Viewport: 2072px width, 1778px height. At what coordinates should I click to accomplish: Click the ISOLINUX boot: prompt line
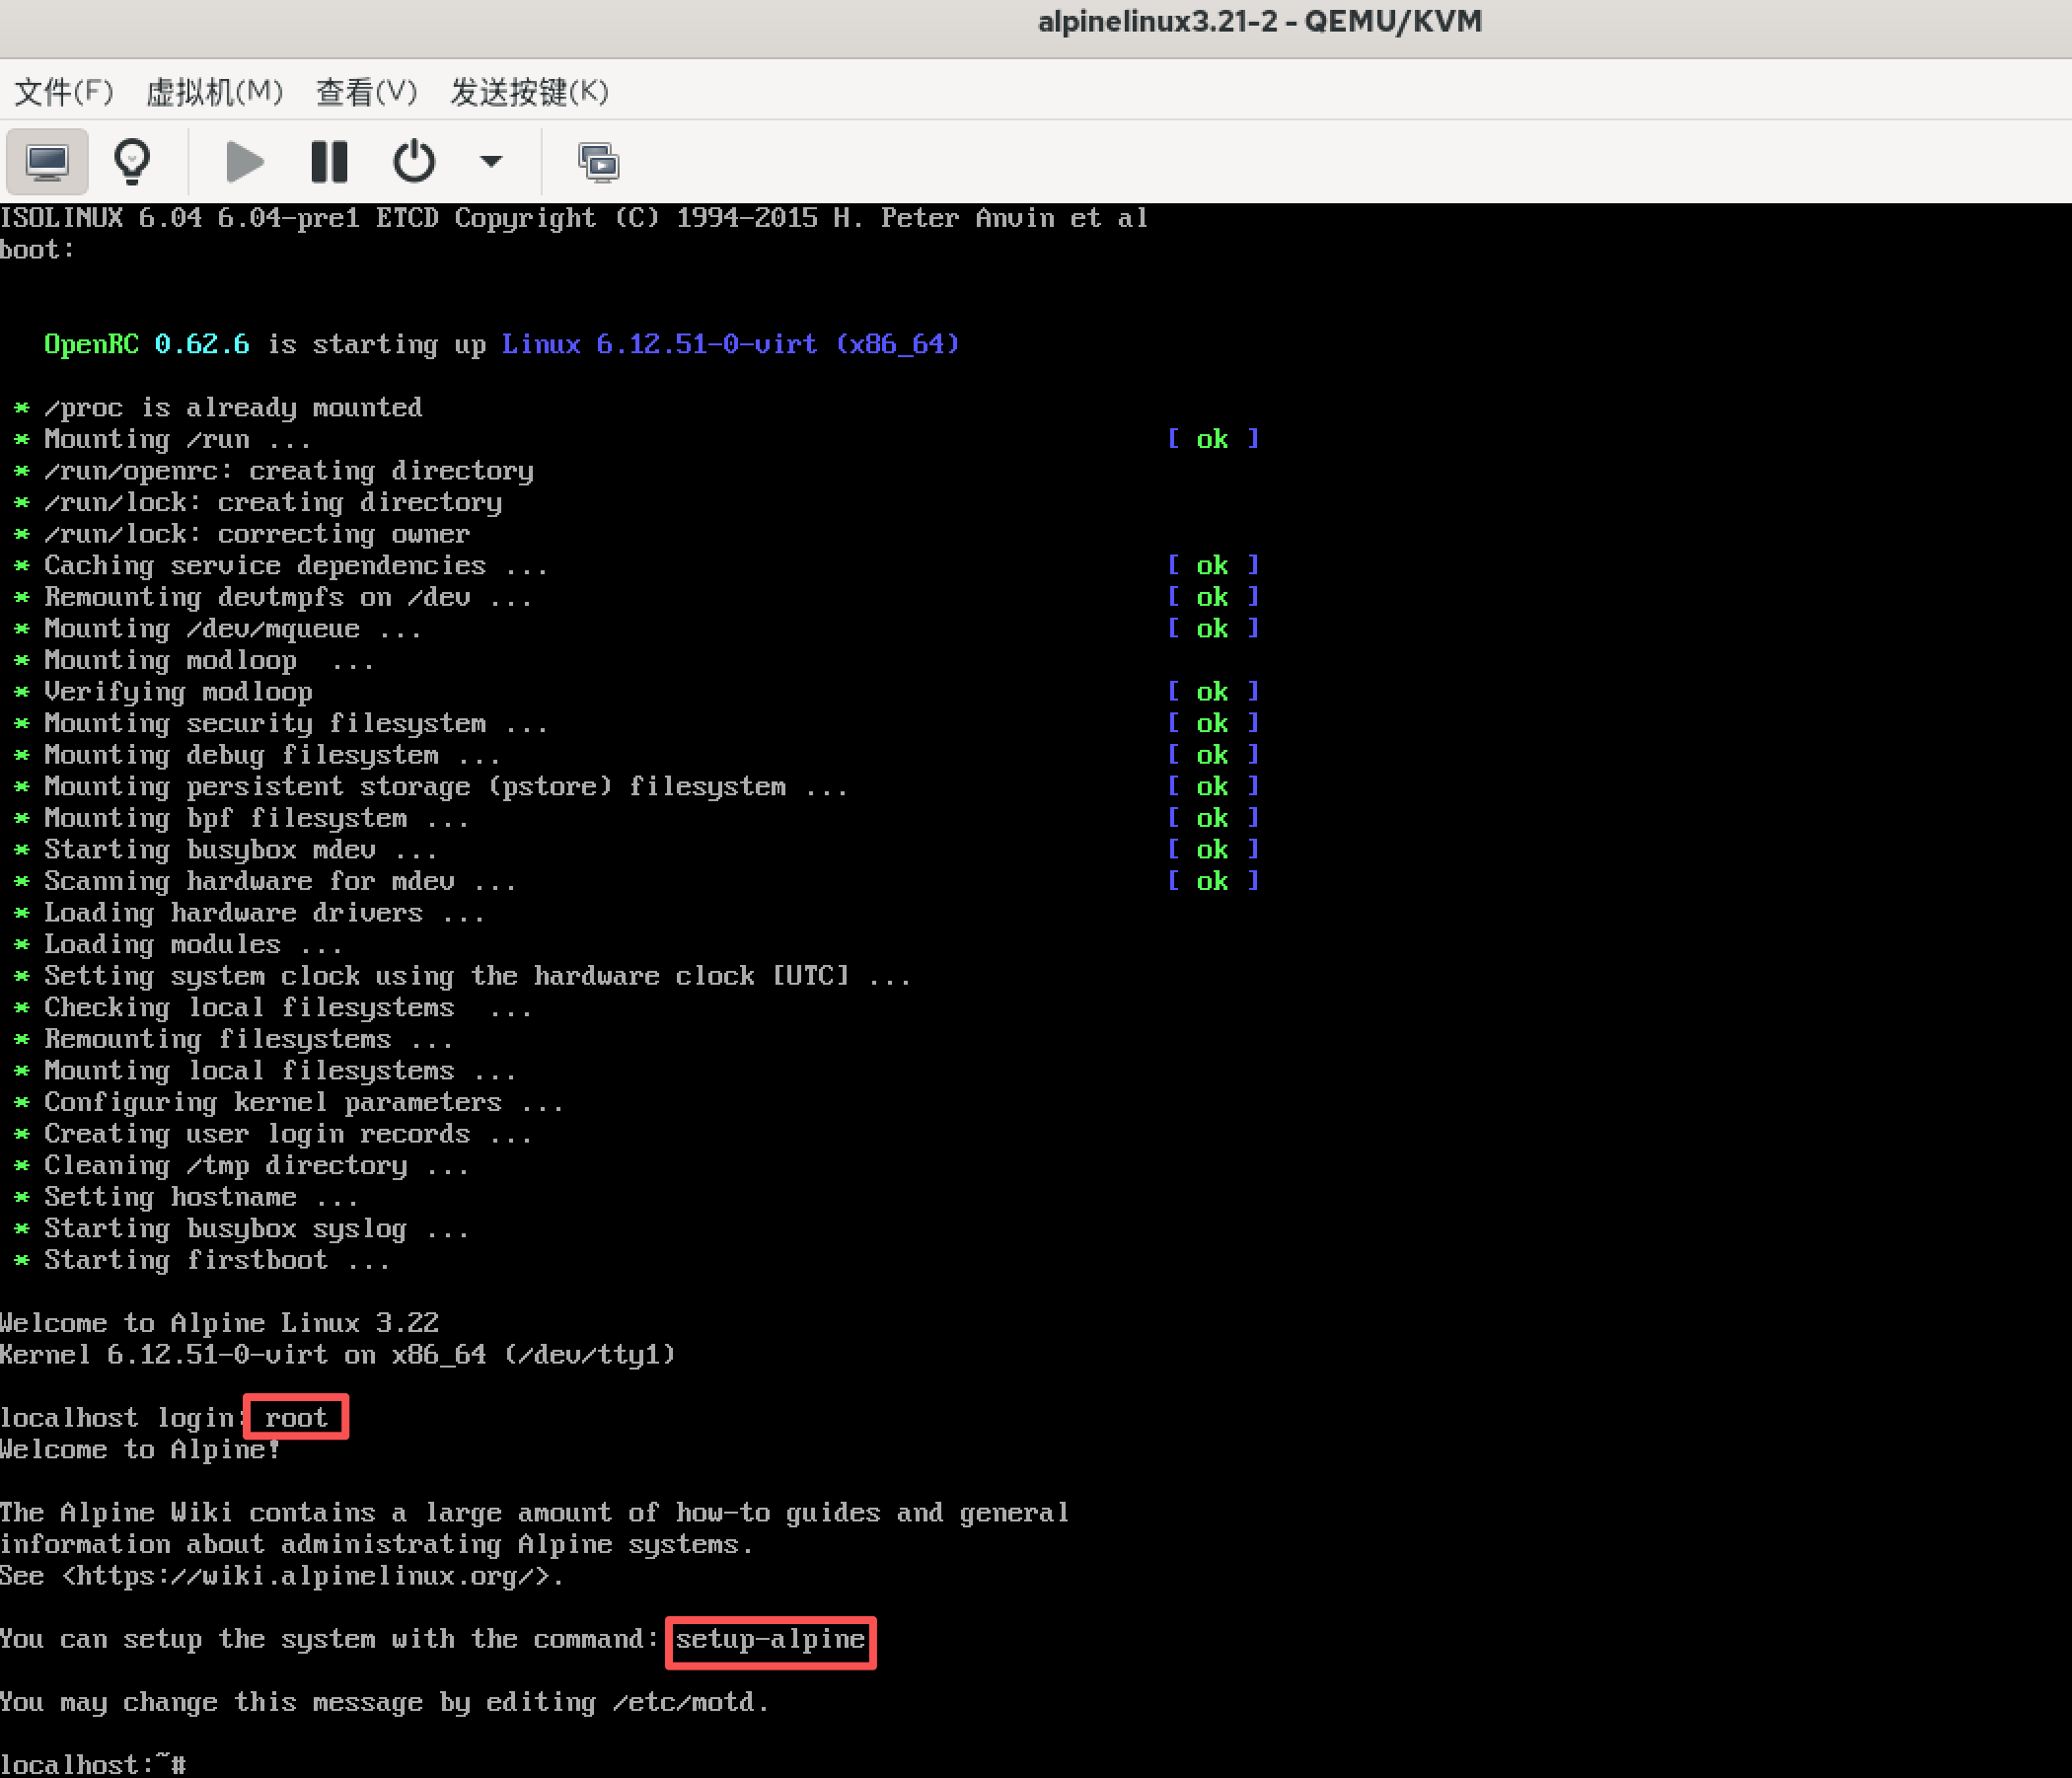click(37, 250)
